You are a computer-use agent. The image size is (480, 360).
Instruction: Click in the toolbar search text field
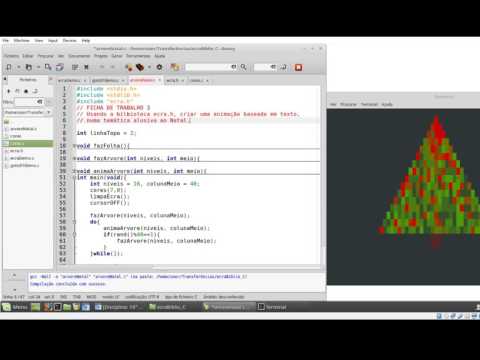click(208, 67)
